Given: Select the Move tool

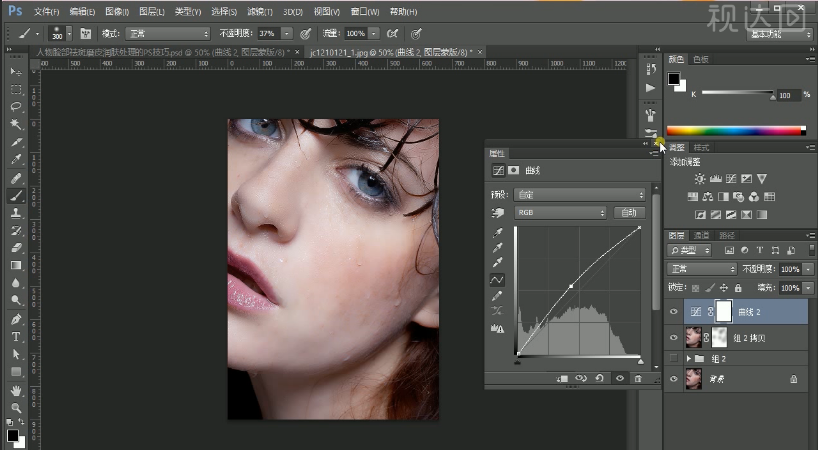Looking at the screenshot, I should click(16, 71).
